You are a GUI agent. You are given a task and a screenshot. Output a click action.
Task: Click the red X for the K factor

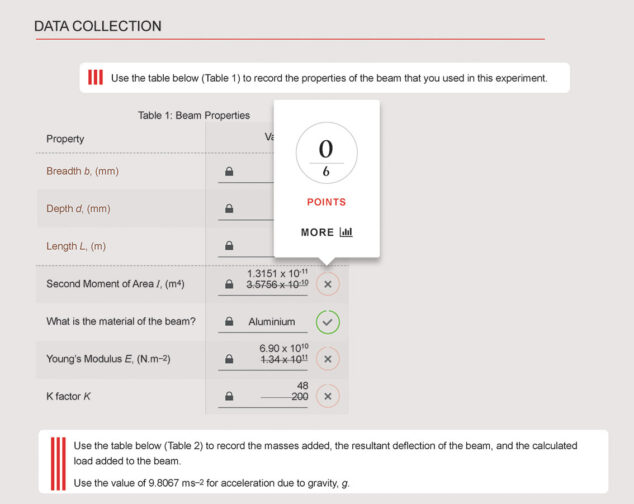327,396
